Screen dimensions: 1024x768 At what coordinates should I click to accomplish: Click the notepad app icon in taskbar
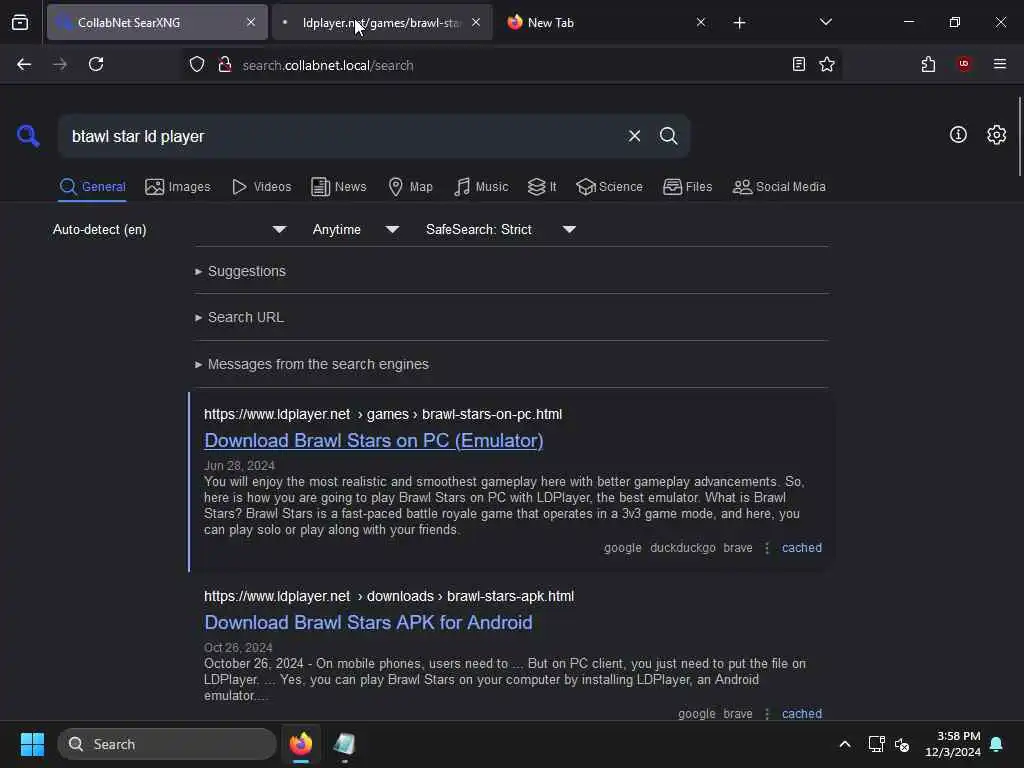(x=344, y=744)
